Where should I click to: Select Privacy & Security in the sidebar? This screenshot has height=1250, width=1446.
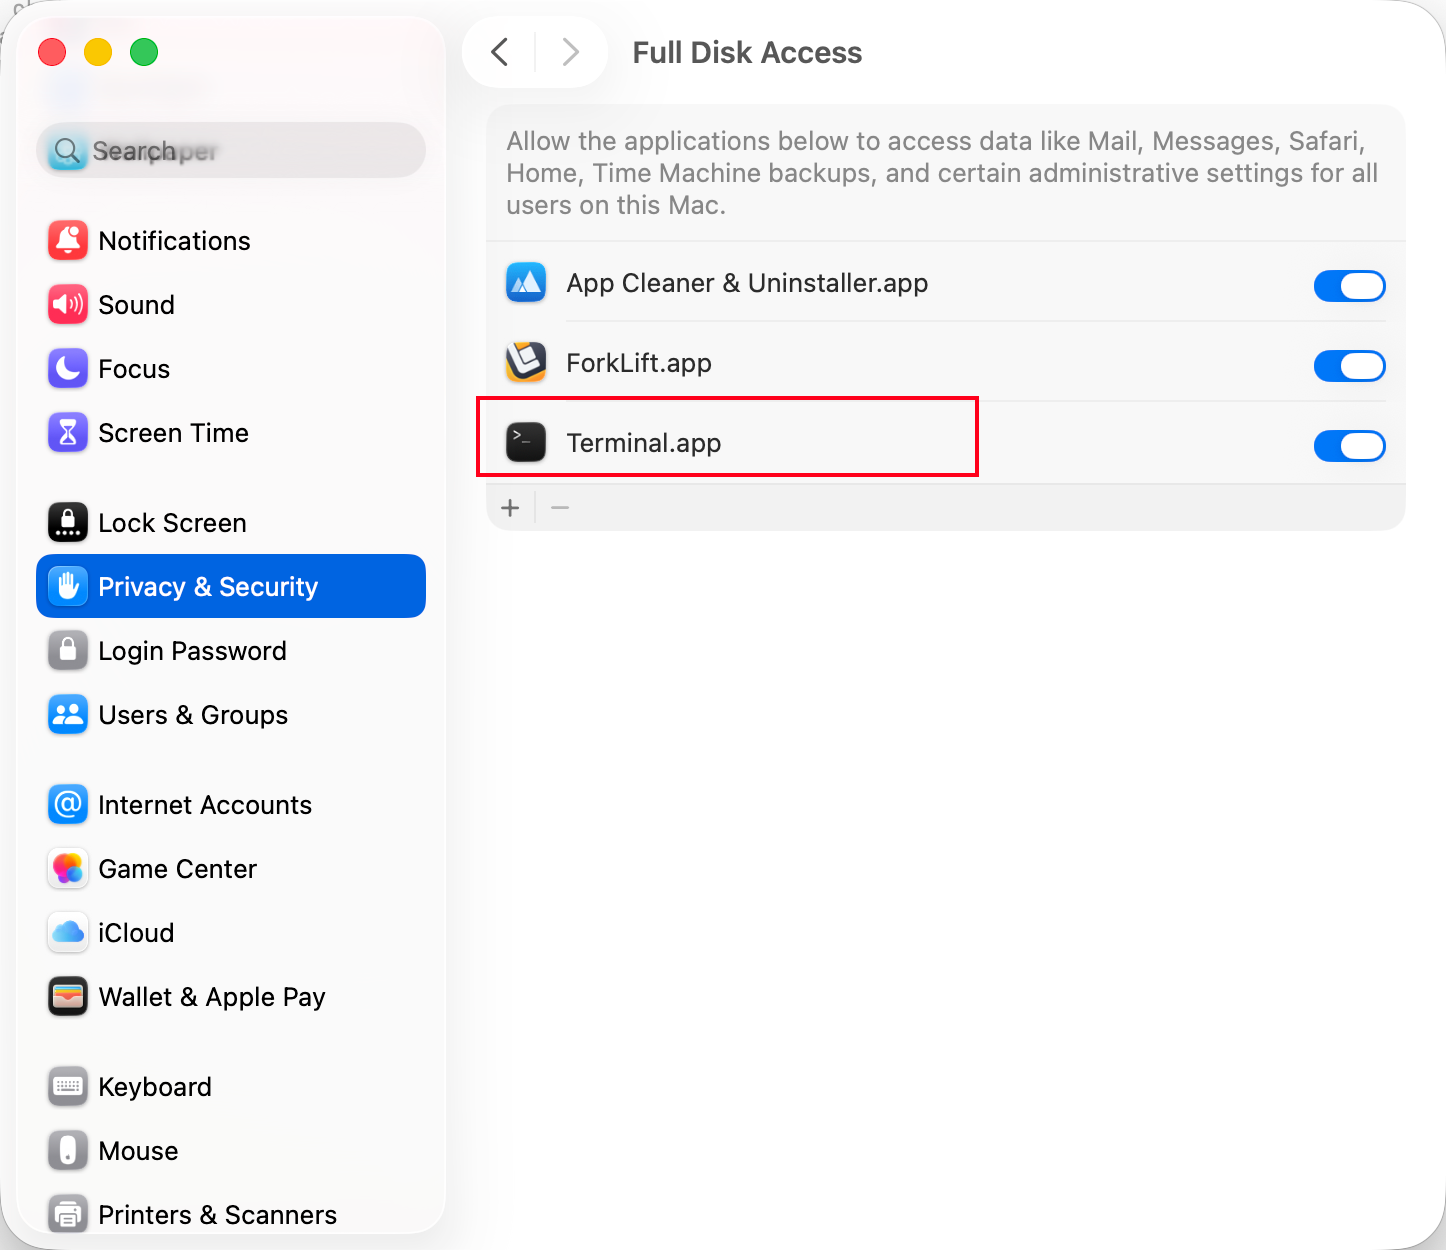(231, 587)
